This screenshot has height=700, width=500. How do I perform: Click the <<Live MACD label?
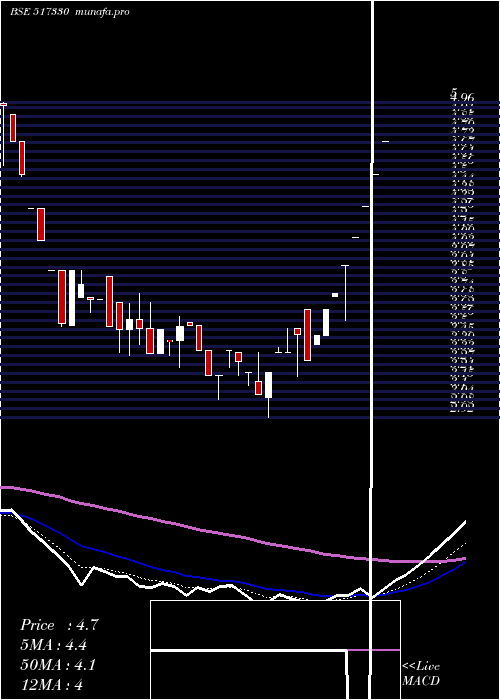pyautogui.click(x=421, y=674)
